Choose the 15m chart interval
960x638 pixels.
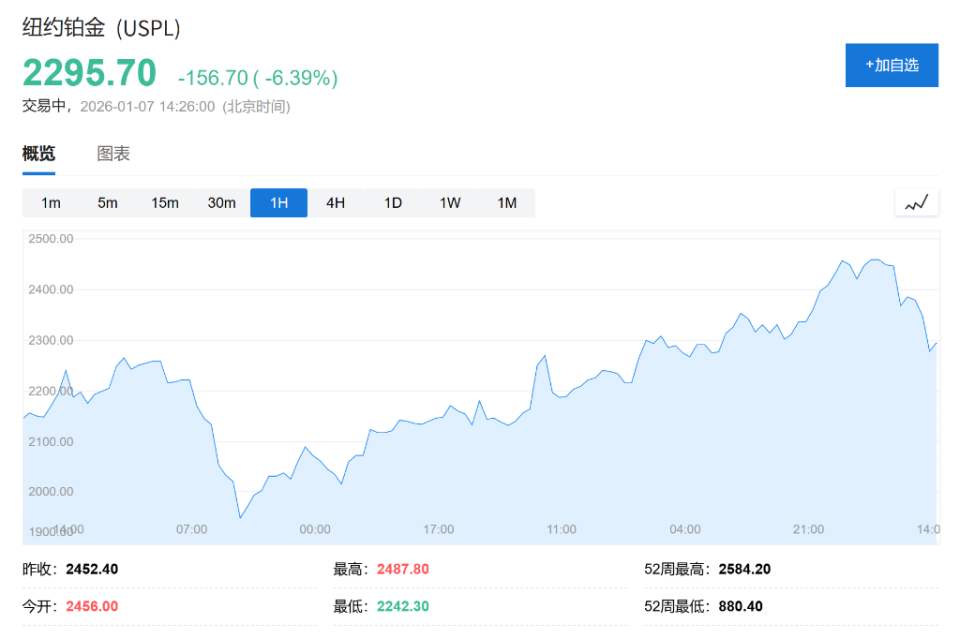coord(165,203)
